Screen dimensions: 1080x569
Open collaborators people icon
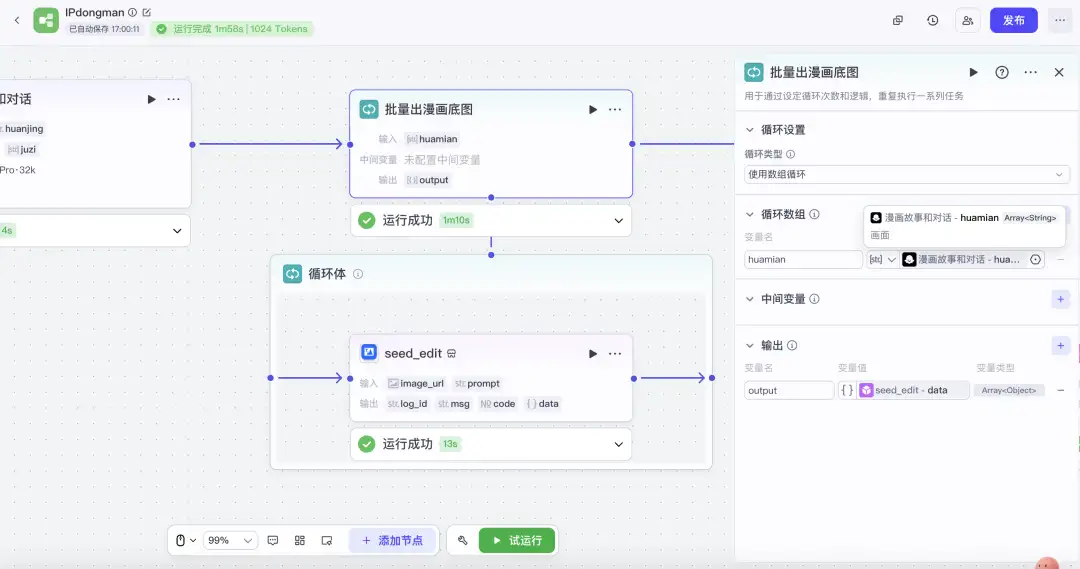[x=968, y=21]
